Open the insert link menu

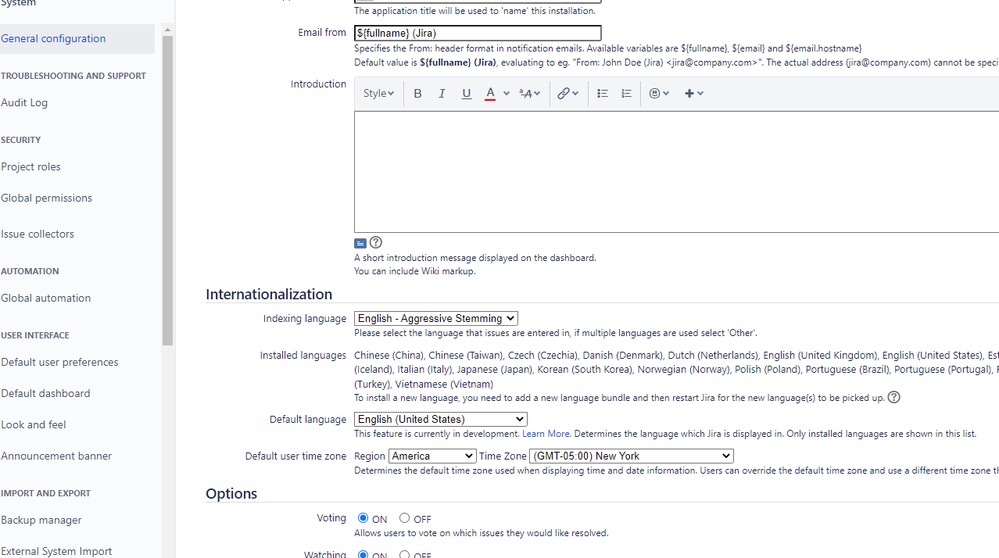(568, 94)
